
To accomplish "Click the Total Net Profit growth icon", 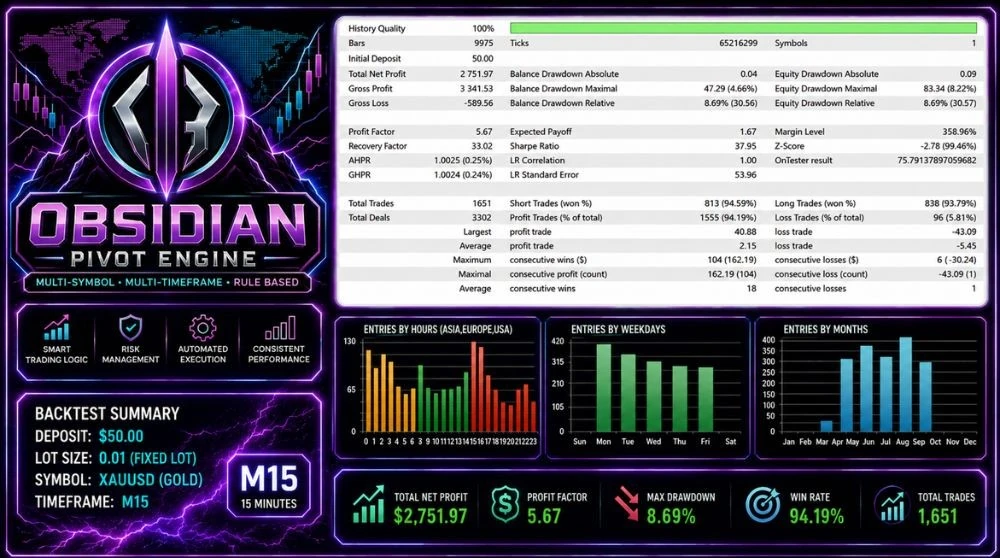I will pos(369,504).
